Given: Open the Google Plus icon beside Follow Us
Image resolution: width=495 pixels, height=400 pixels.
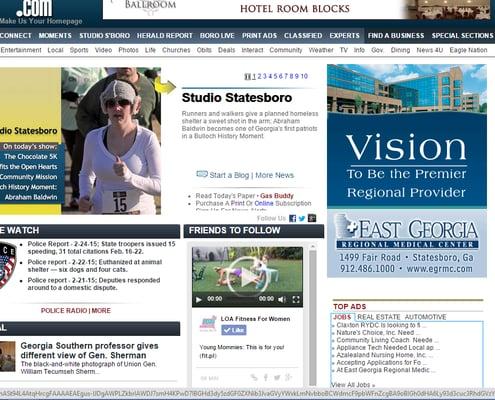Looking at the screenshot, I should [x=312, y=218].
